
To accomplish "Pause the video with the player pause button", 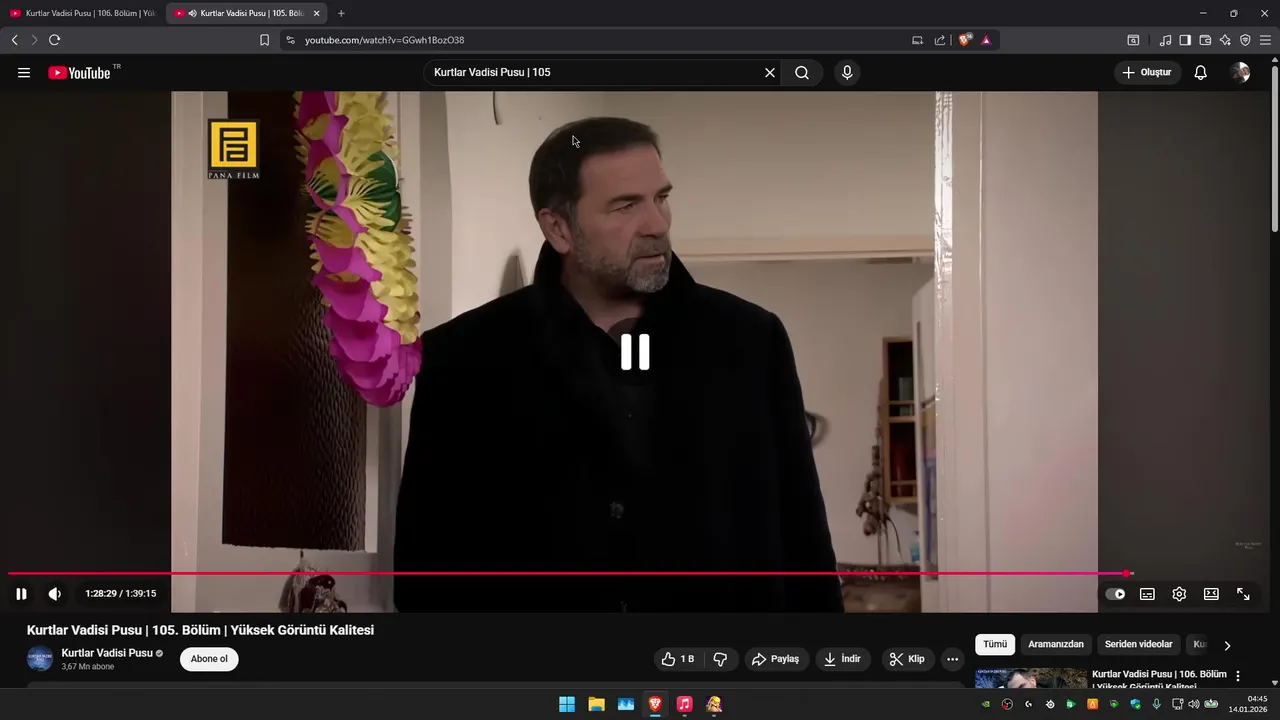I will point(21,594).
